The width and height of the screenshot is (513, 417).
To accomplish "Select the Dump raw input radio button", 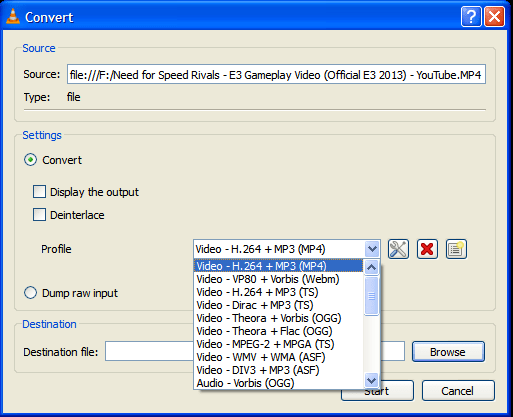I will [30, 293].
